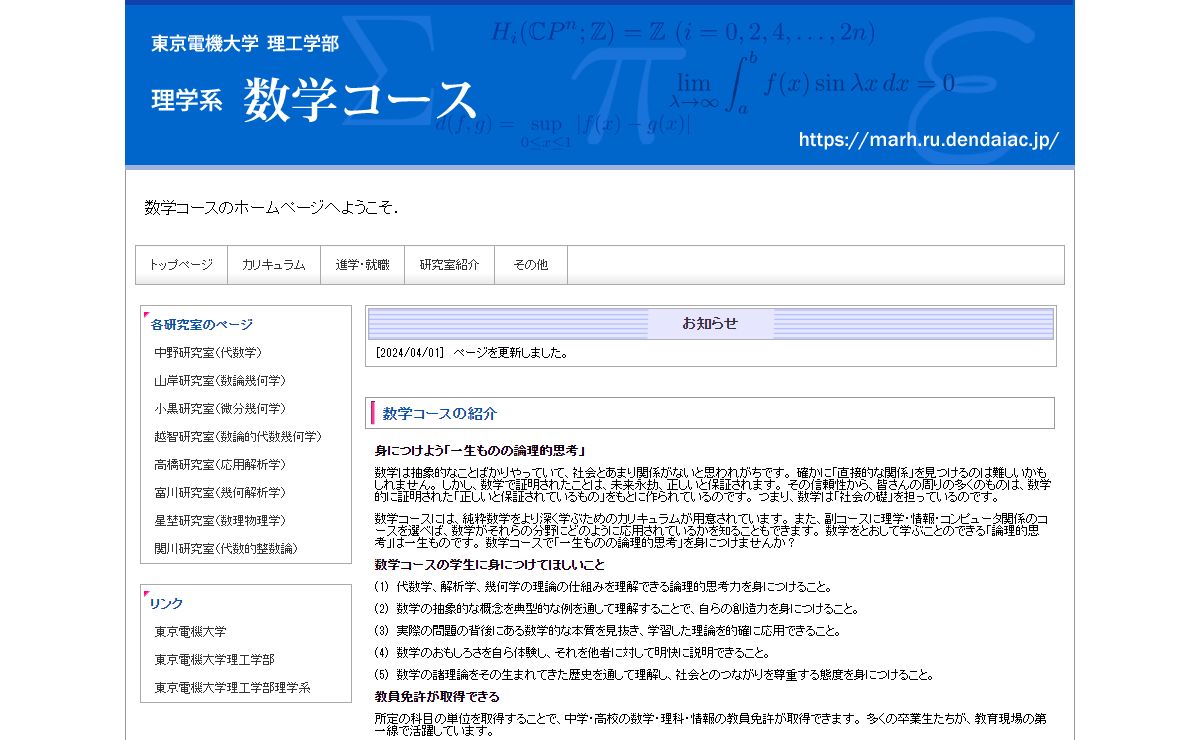1200x740 pixels.
Task: Open 中野研究室(代数学) link
Action: pyautogui.click(x=208, y=353)
